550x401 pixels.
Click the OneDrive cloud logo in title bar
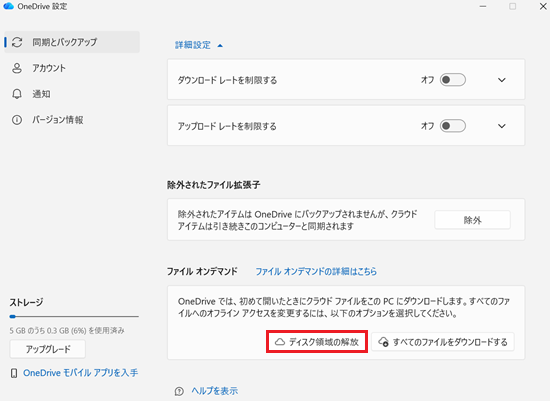(8, 6)
